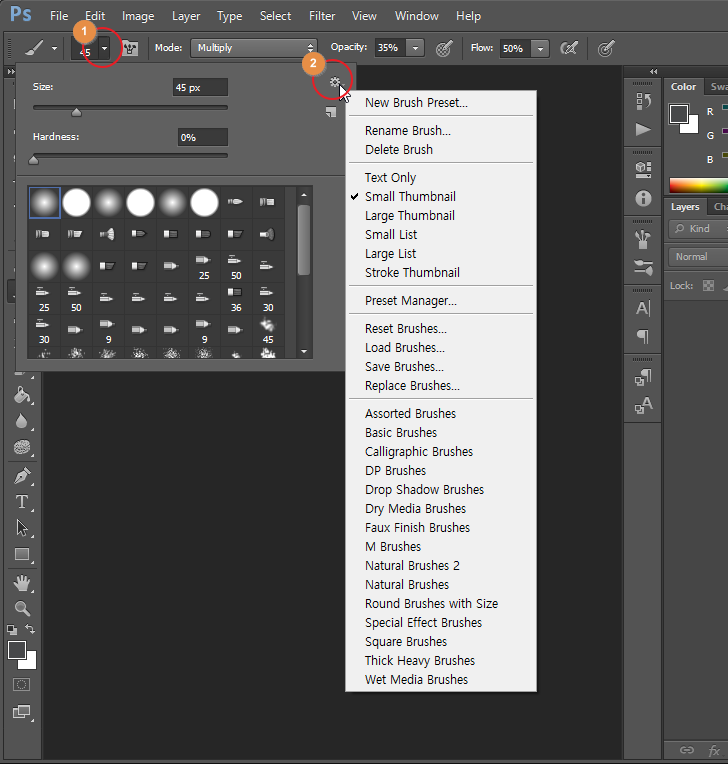Open the Window menu
728x764 pixels.
[417, 16]
